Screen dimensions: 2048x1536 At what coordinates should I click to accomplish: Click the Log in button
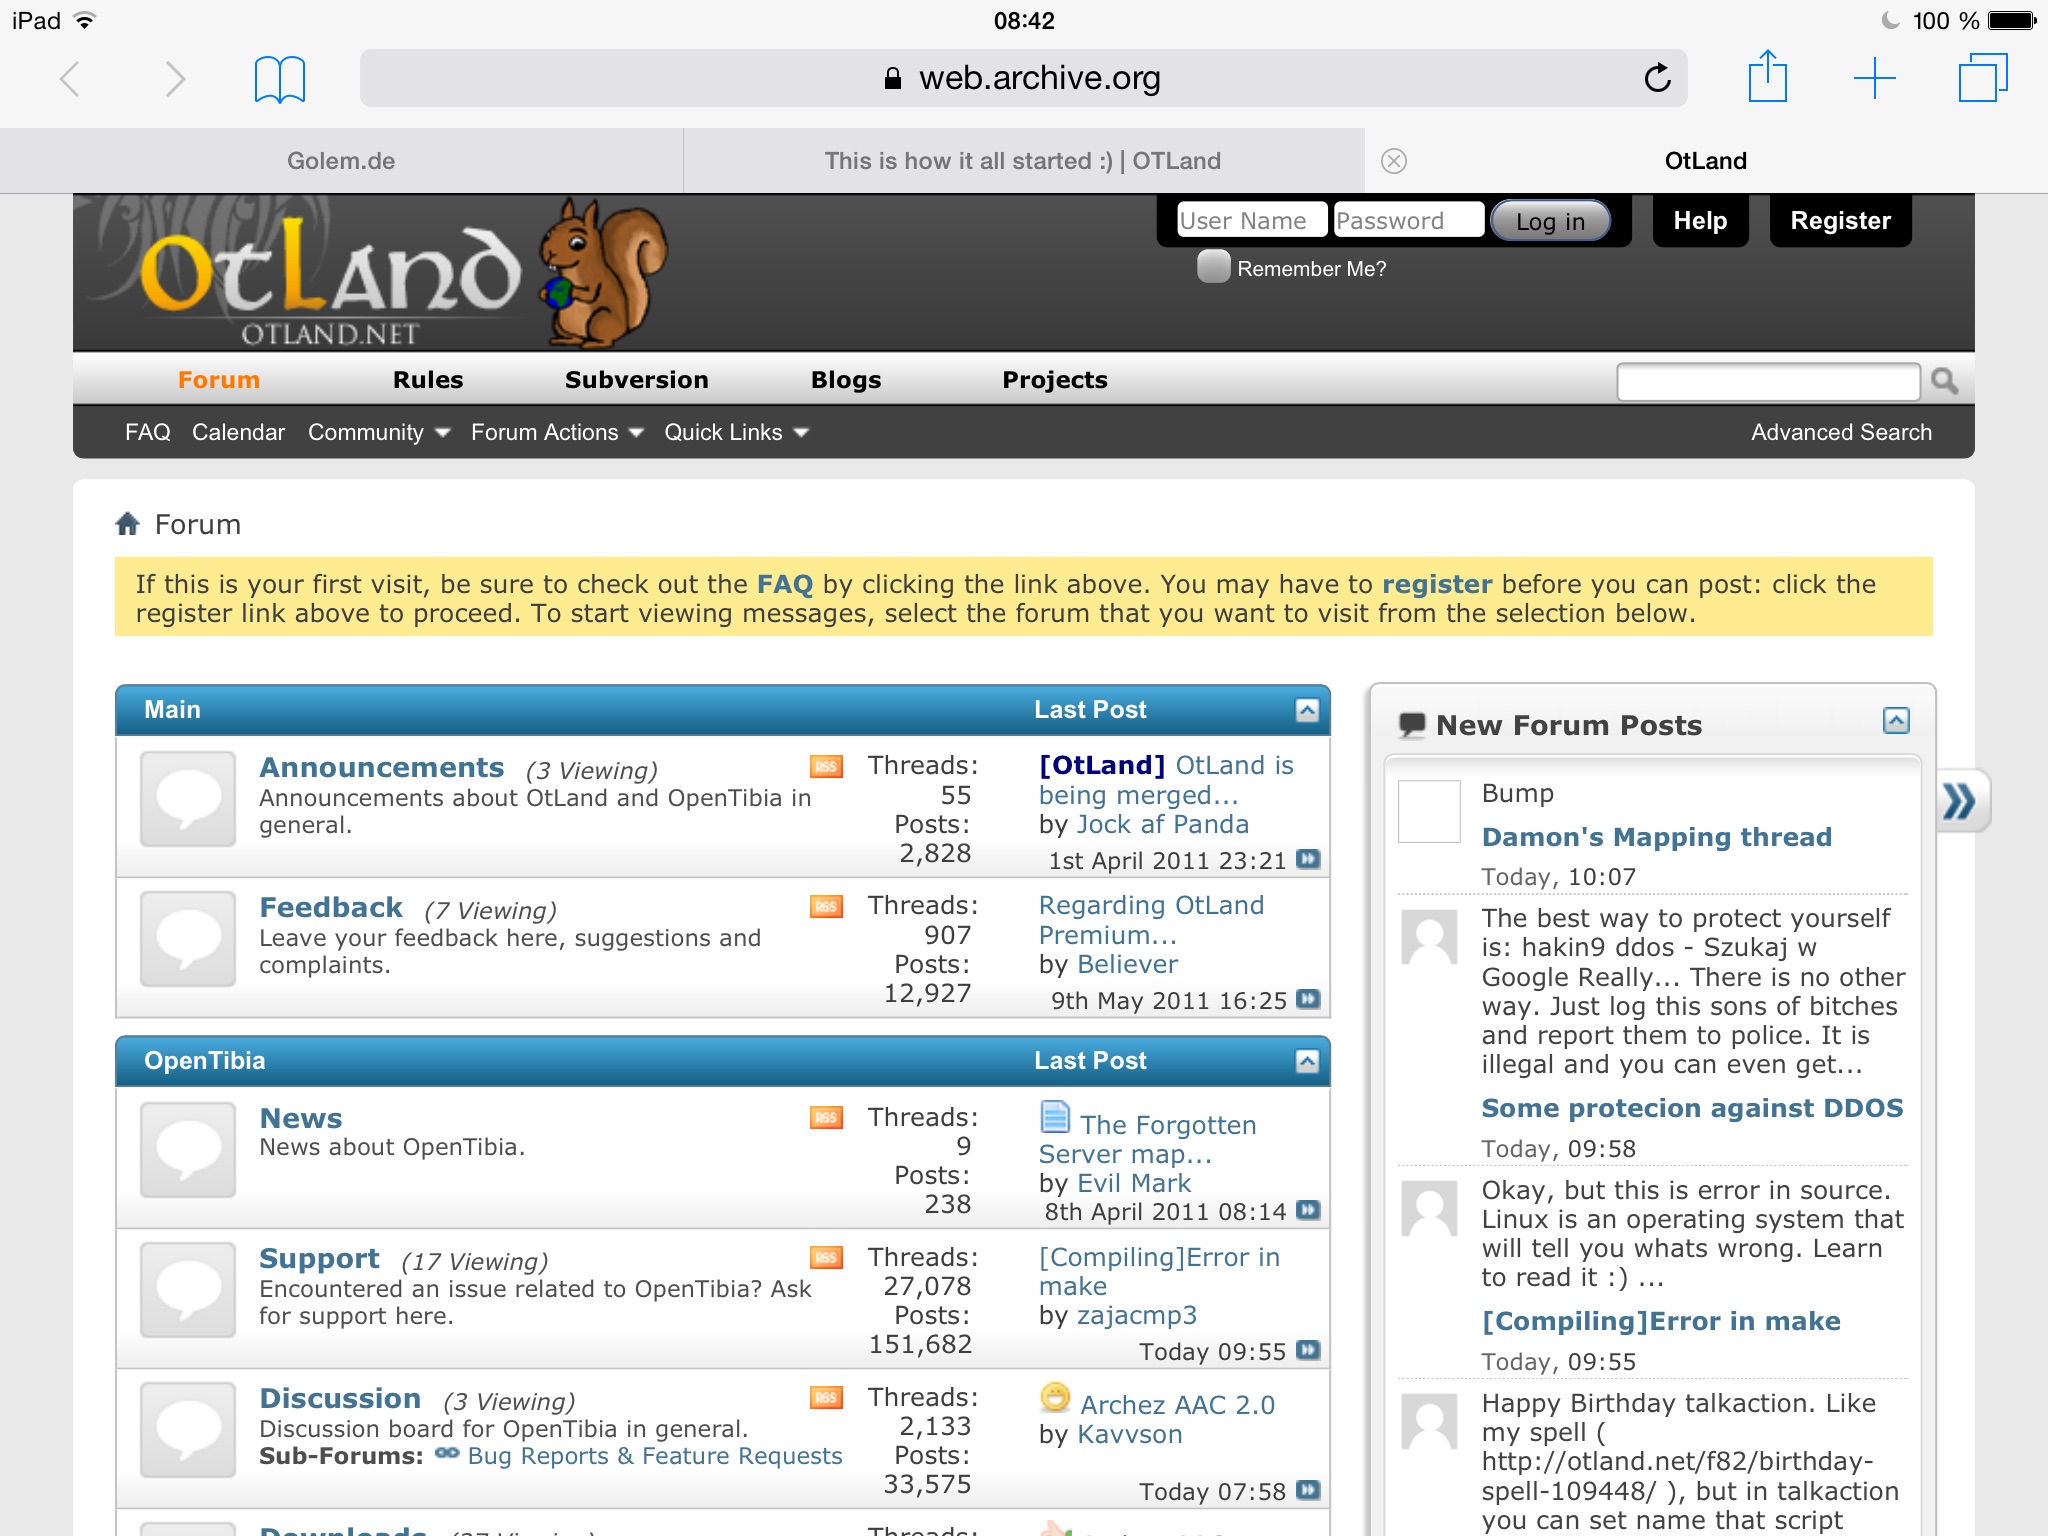coord(1550,221)
